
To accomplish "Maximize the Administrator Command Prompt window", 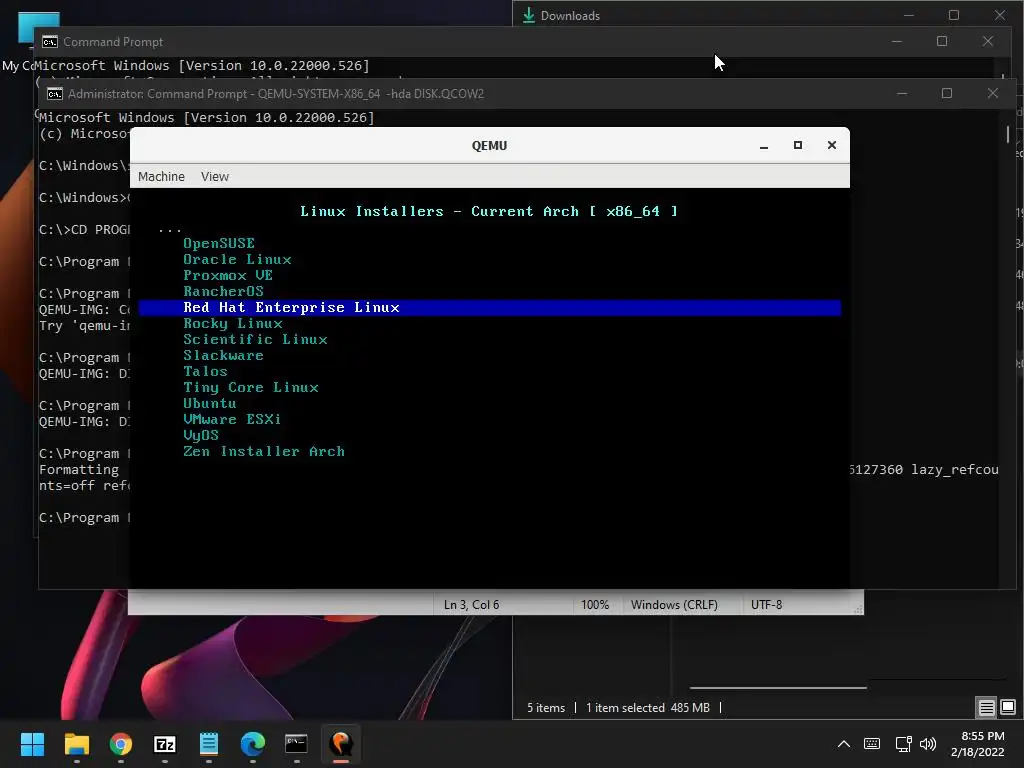I will pyautogui.click(x=946, y=93).
